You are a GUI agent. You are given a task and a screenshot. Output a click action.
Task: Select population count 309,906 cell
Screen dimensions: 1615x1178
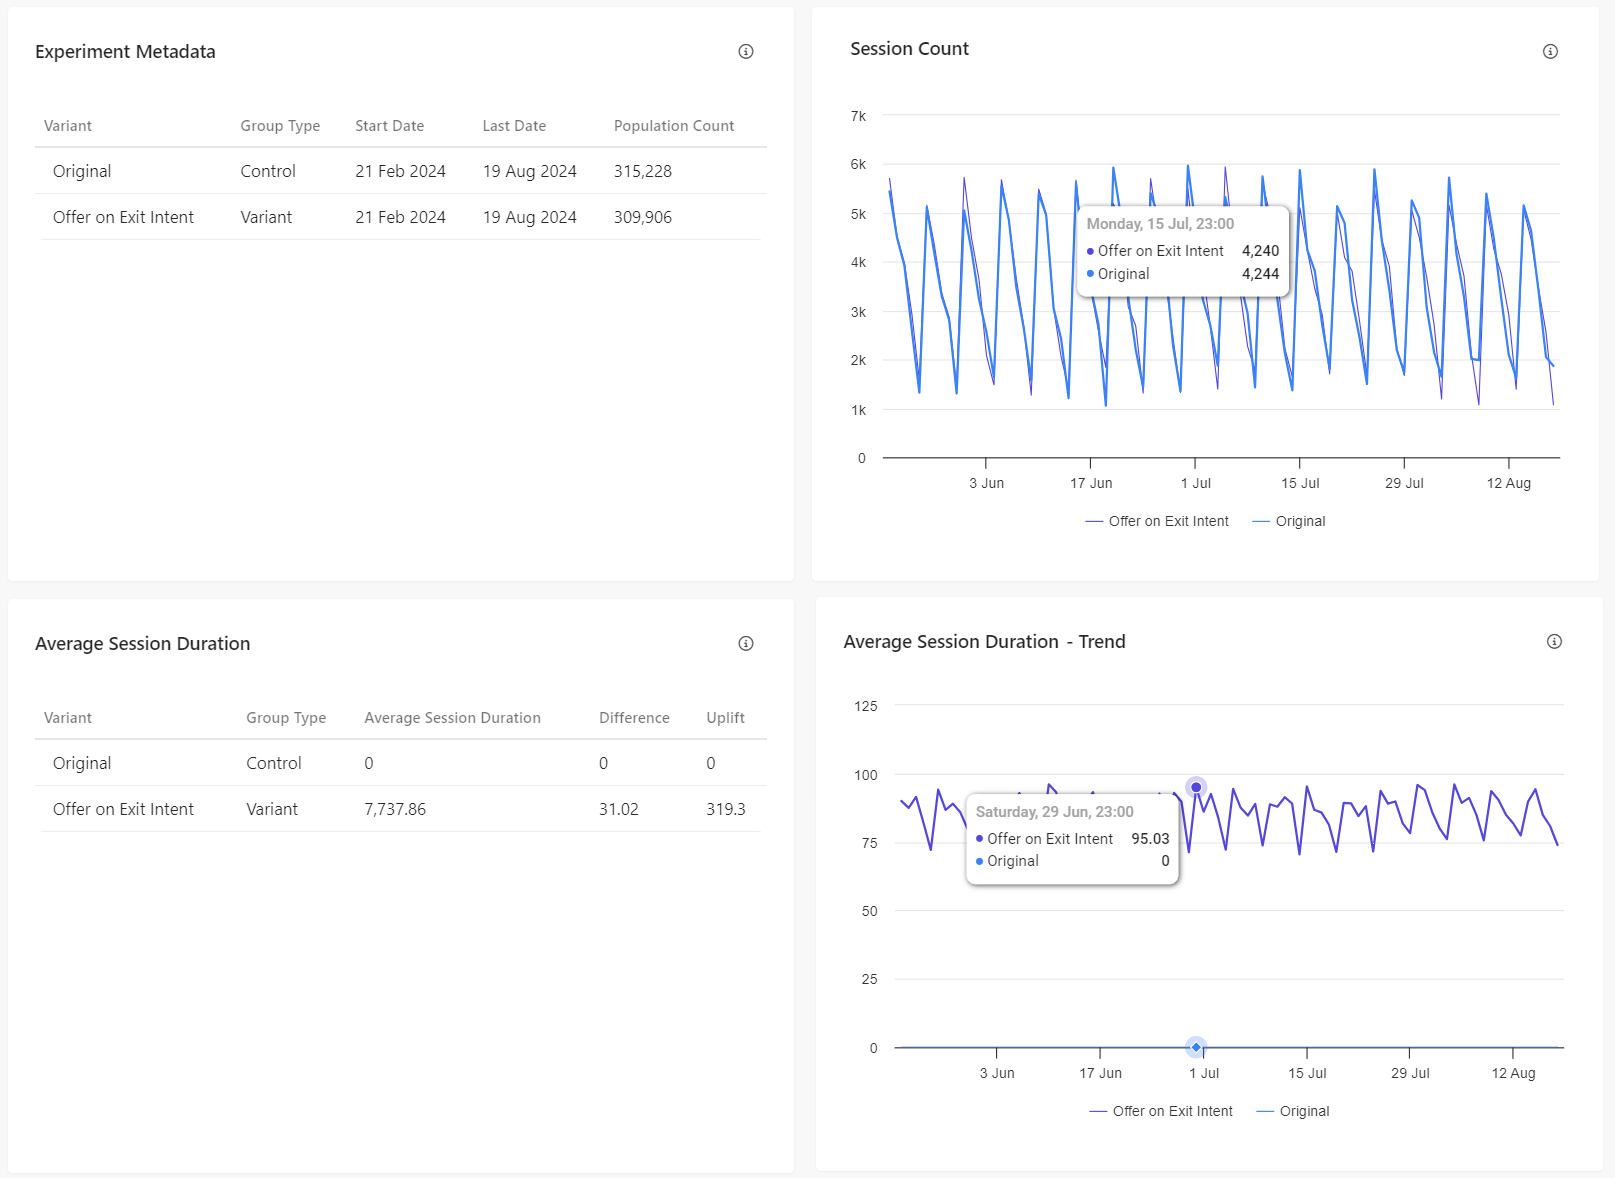click(643, 217)
